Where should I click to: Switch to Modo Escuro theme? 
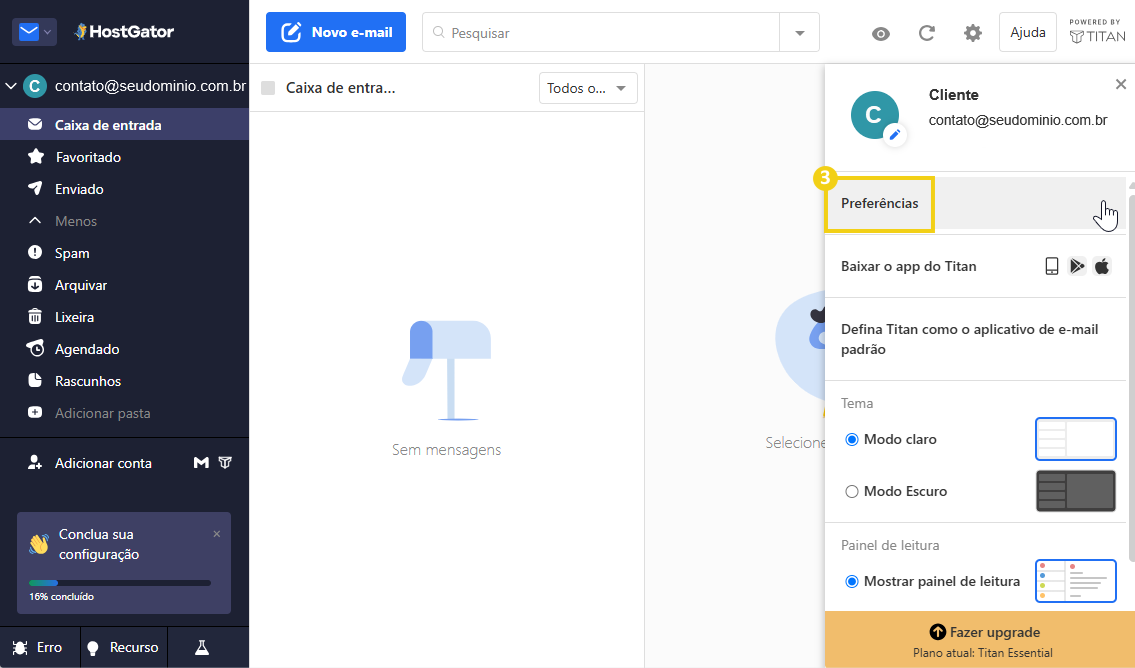853,491
